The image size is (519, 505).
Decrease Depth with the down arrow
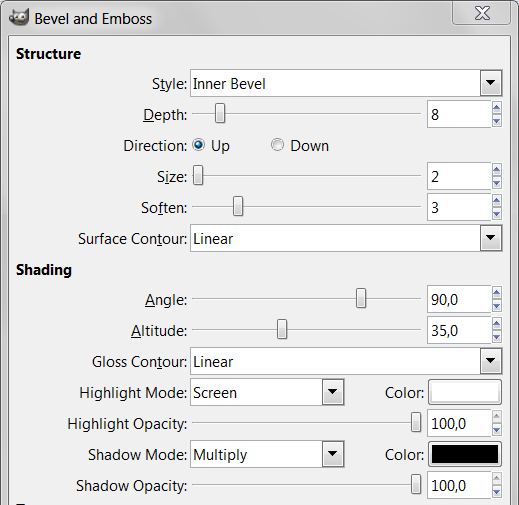497,121
